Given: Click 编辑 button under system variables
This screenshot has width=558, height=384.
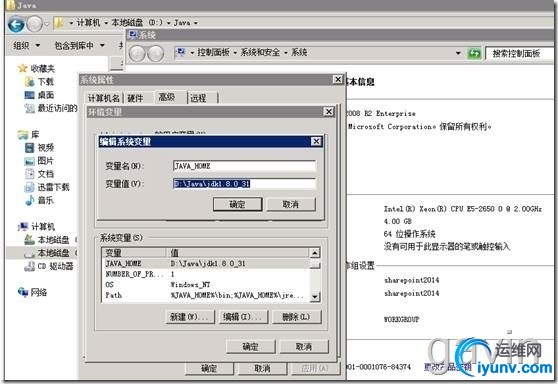Looking at the screenshot, I should pyautogui.click(x=243, y=317).
